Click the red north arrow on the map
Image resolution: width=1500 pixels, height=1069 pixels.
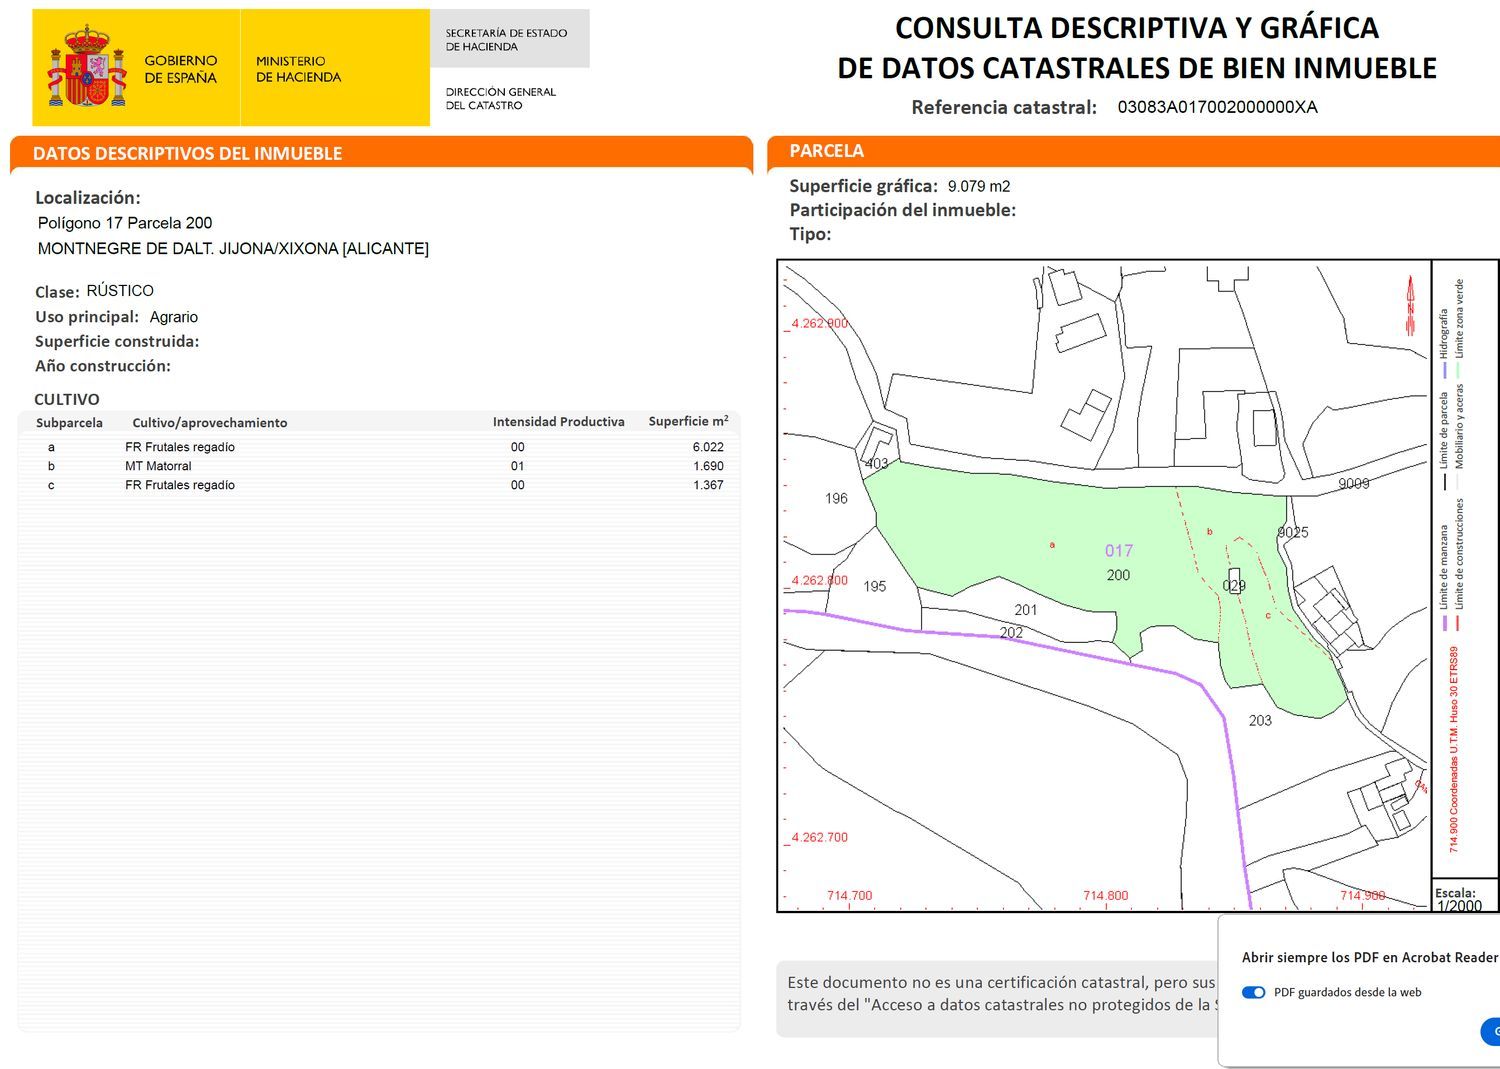[x=1410, y=305]
